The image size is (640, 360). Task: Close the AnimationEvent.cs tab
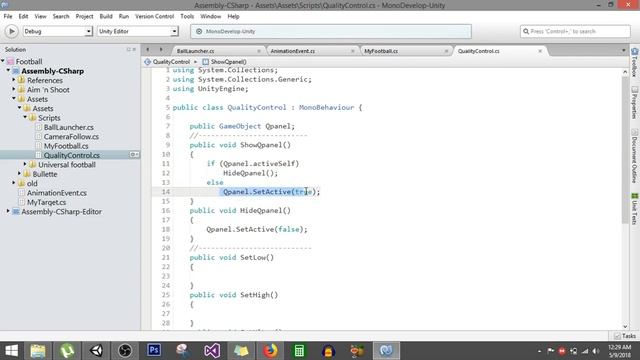coord(353,51)
